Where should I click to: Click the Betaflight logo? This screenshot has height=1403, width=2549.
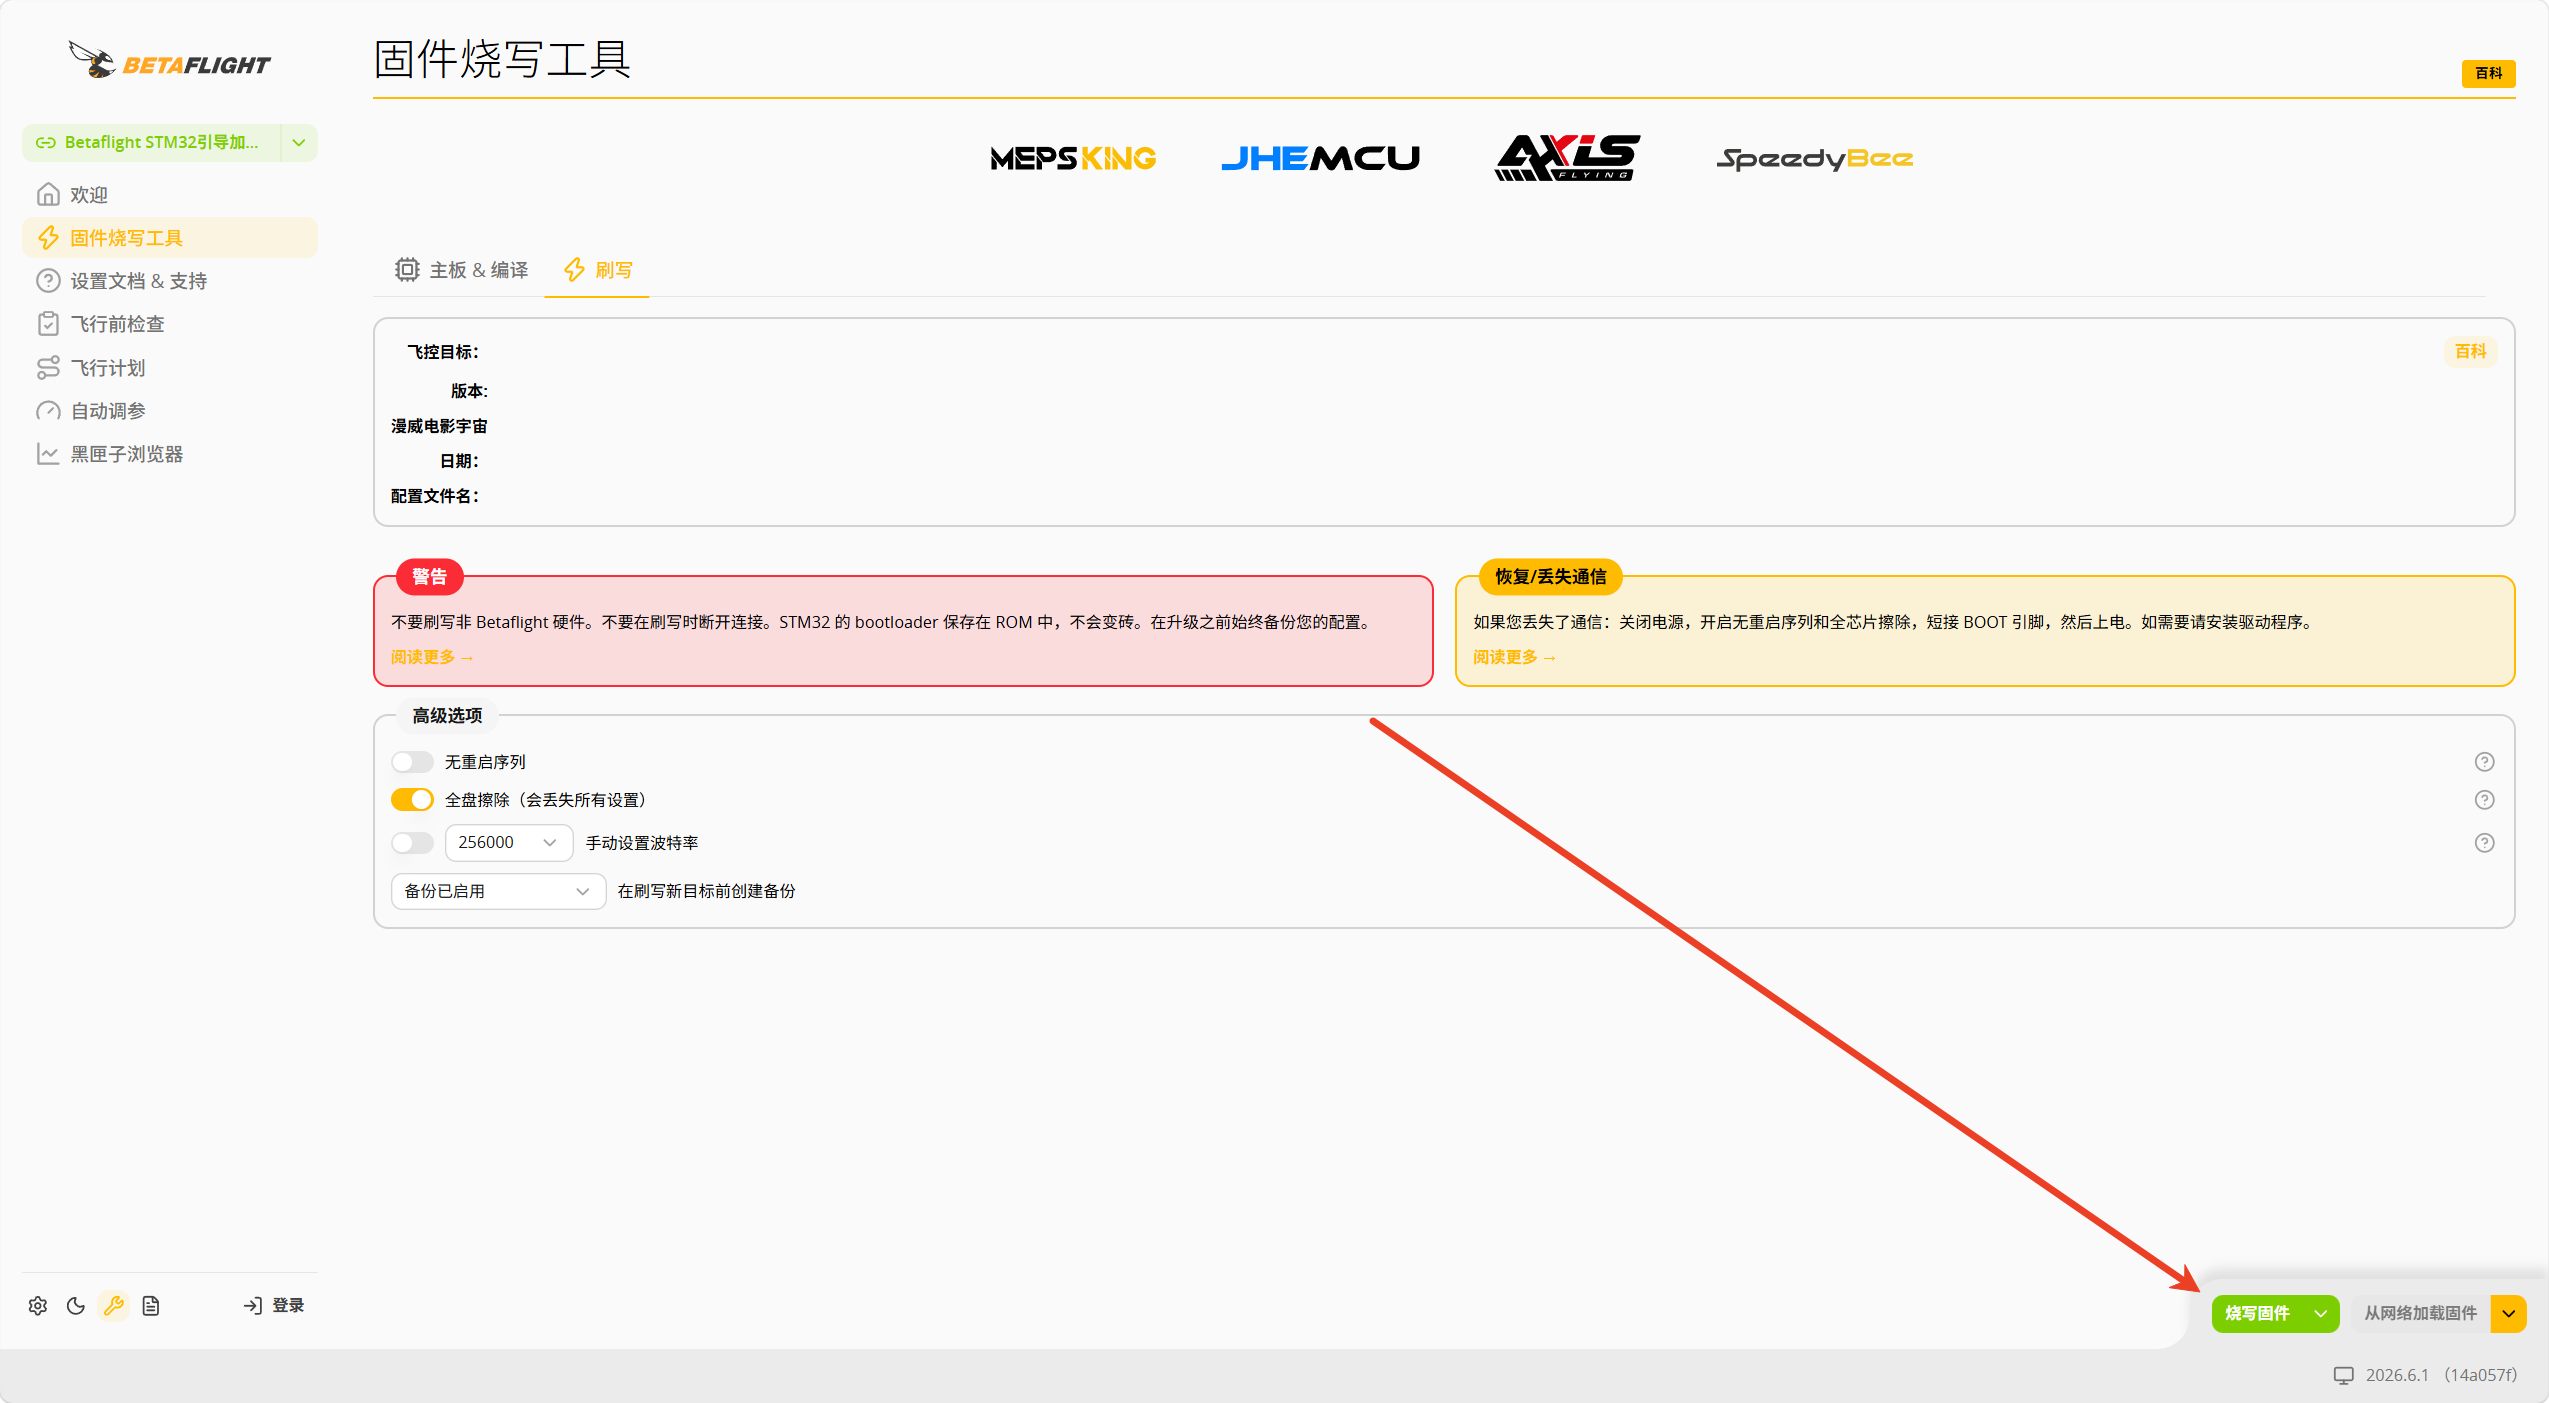coord(169,60)
